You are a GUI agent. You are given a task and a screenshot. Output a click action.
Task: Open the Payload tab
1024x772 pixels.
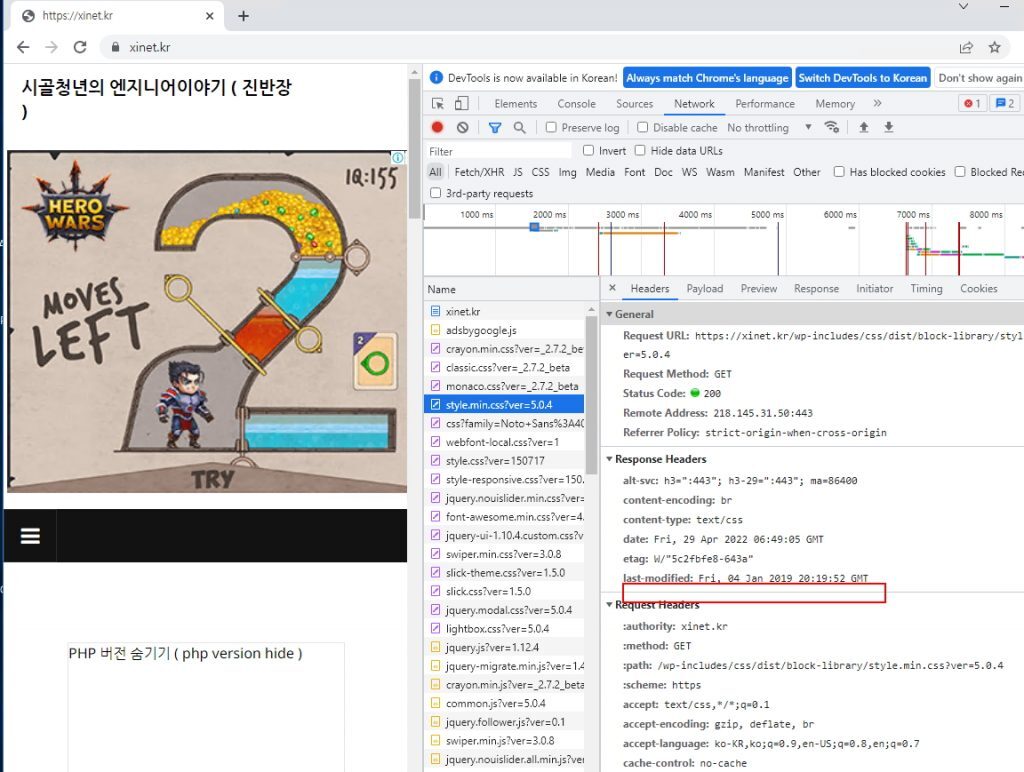click(705, 288)
